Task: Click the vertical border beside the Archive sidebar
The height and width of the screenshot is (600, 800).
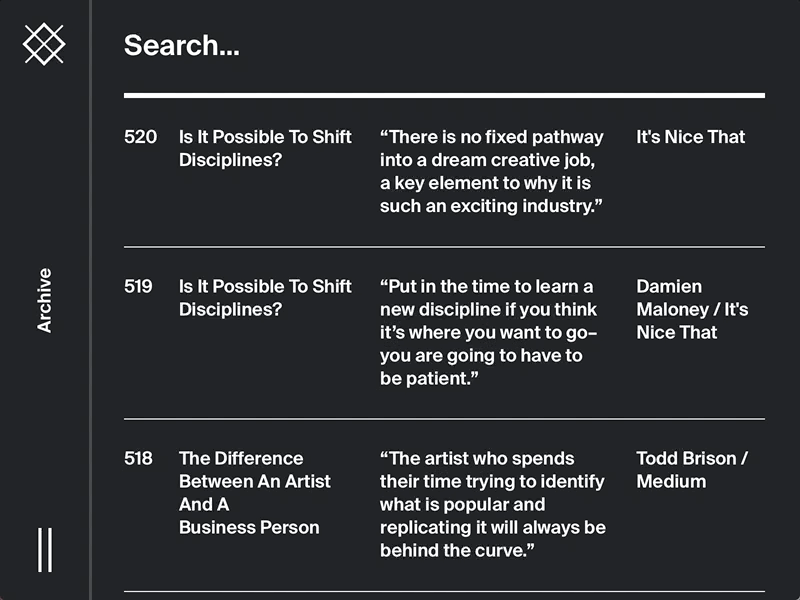Action: coord(90,300)
